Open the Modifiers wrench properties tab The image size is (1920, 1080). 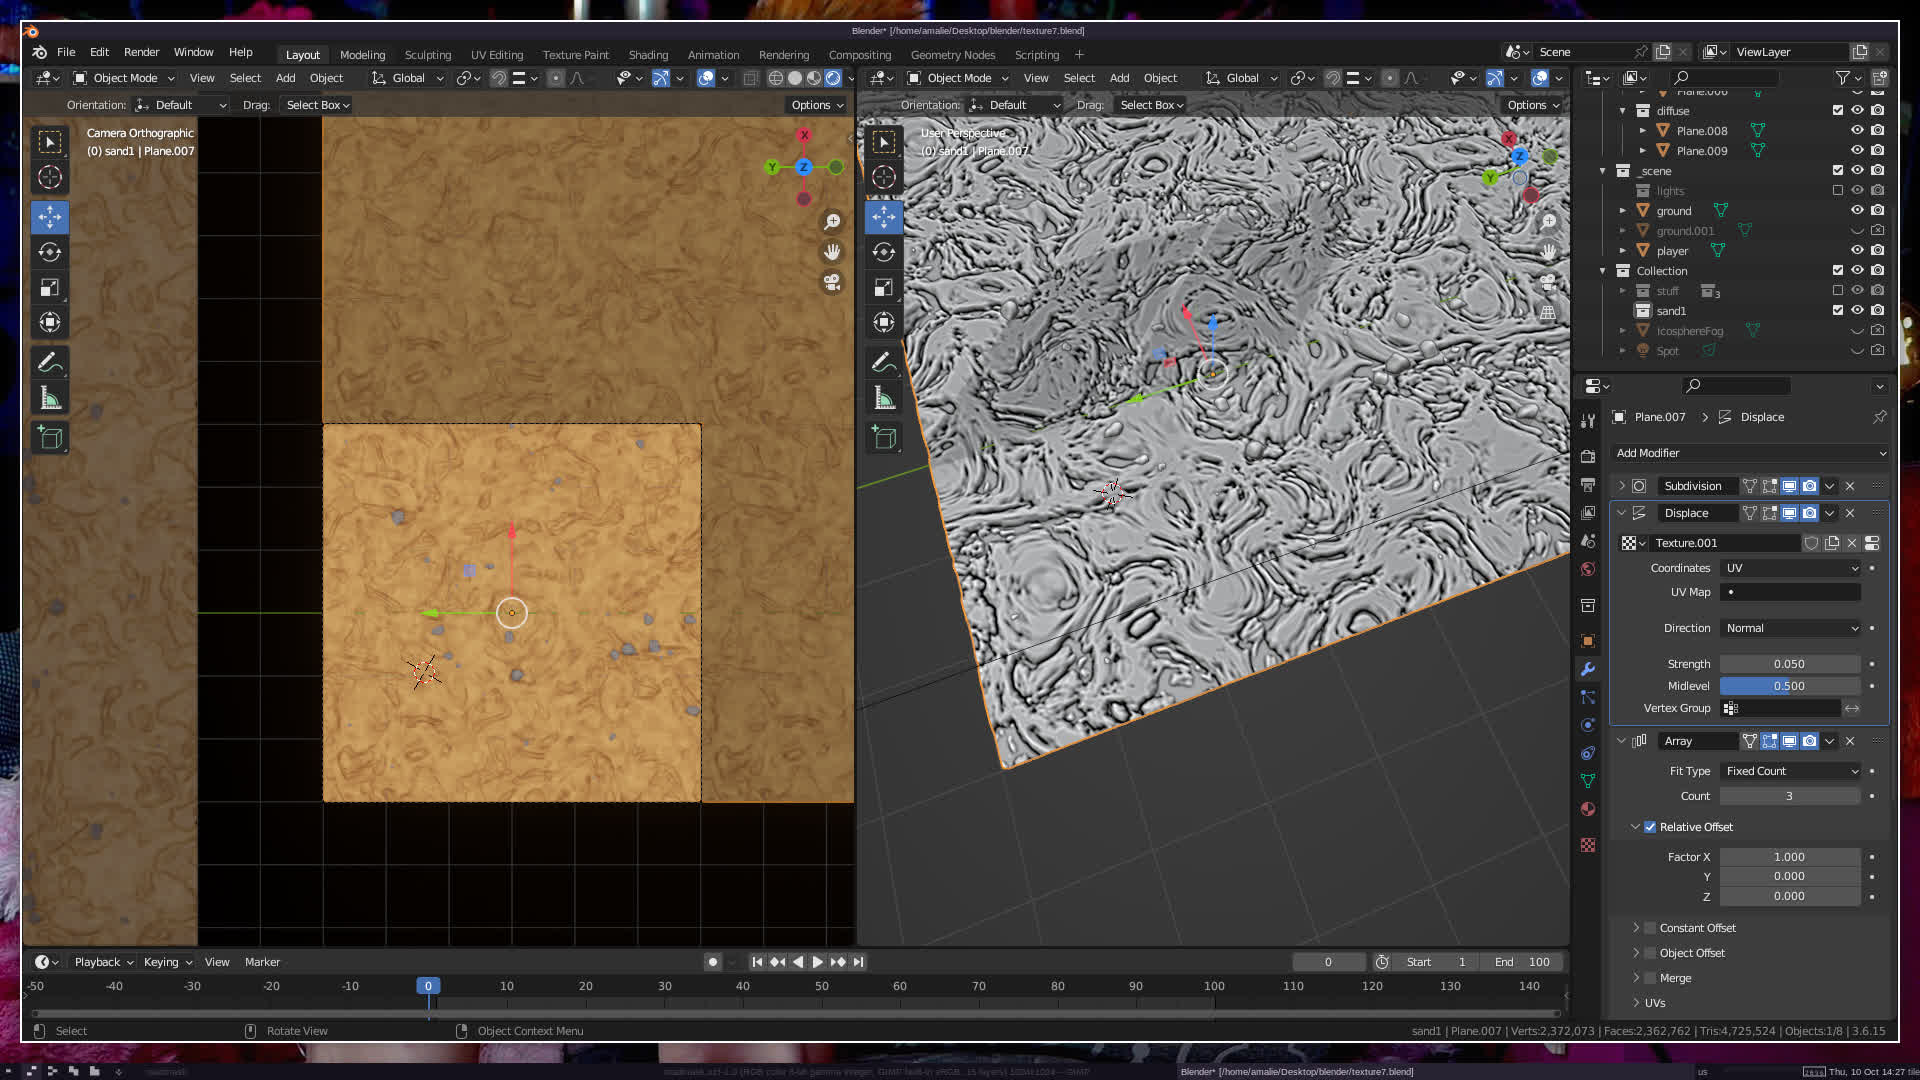[x=1588, y=669]
